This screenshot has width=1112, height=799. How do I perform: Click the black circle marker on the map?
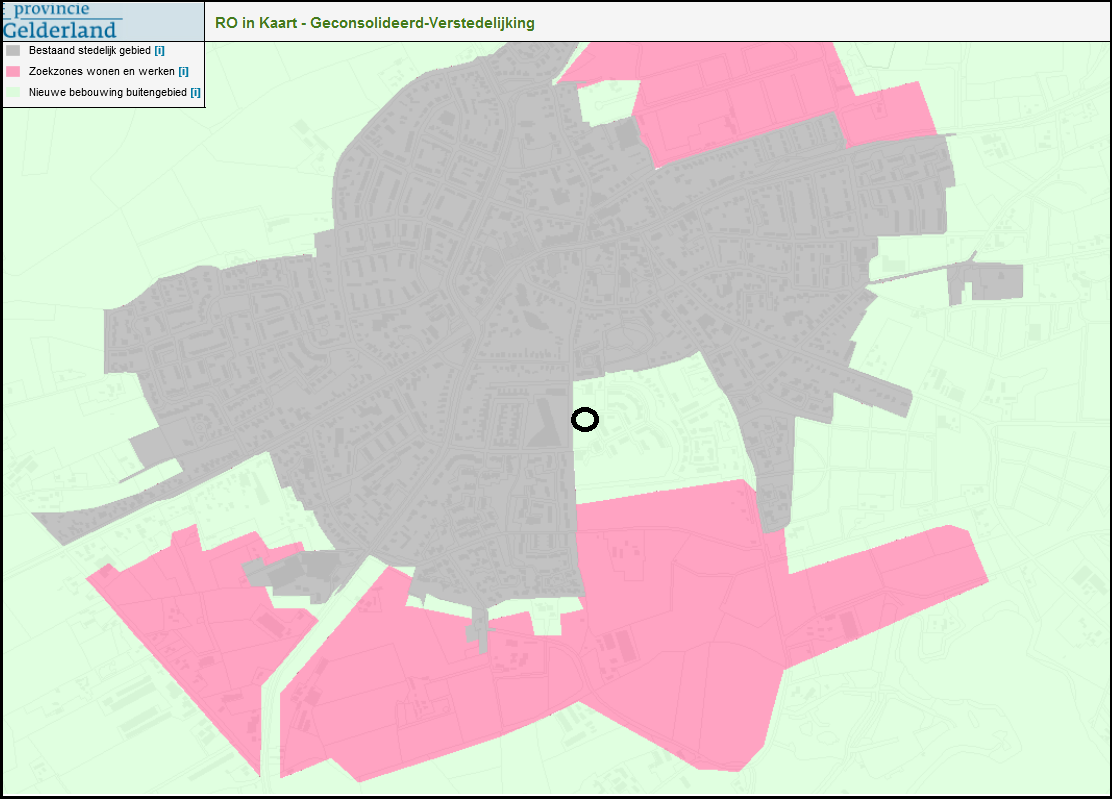tap(585, 420)
